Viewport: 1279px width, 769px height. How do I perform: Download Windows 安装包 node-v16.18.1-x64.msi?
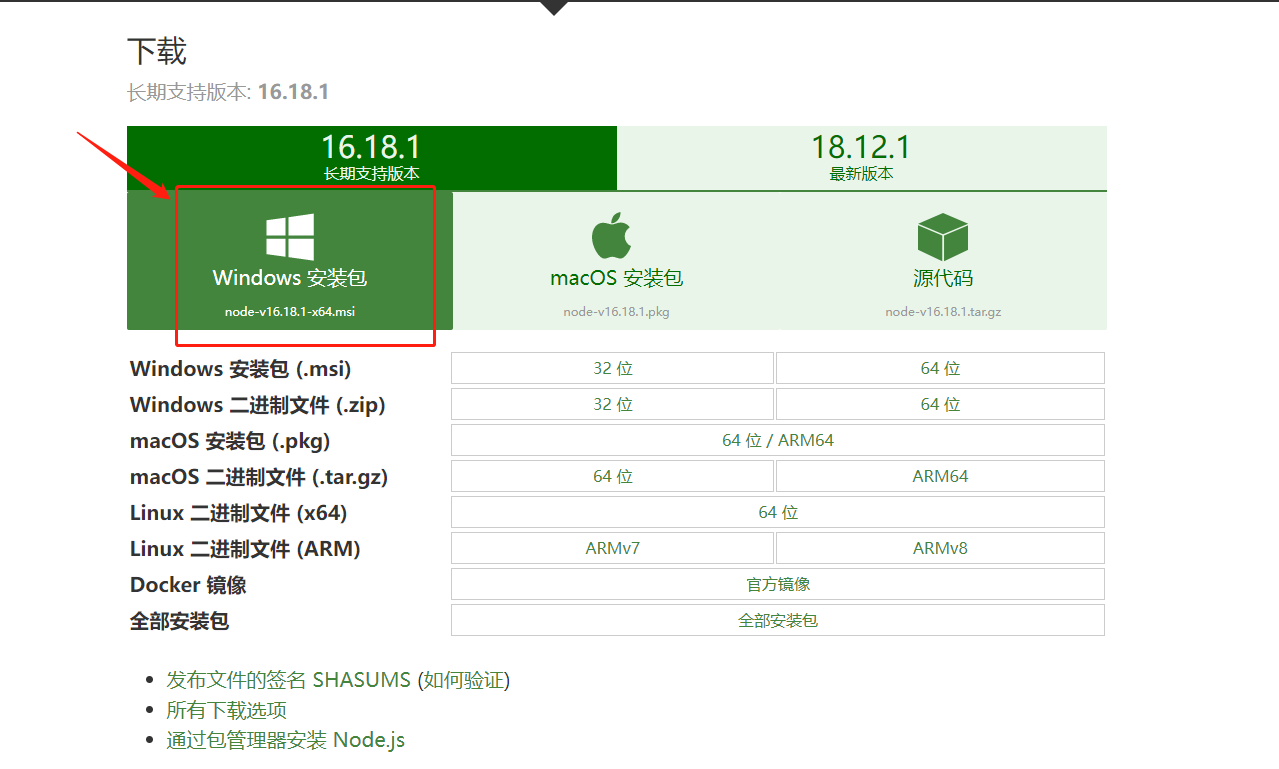290,260
